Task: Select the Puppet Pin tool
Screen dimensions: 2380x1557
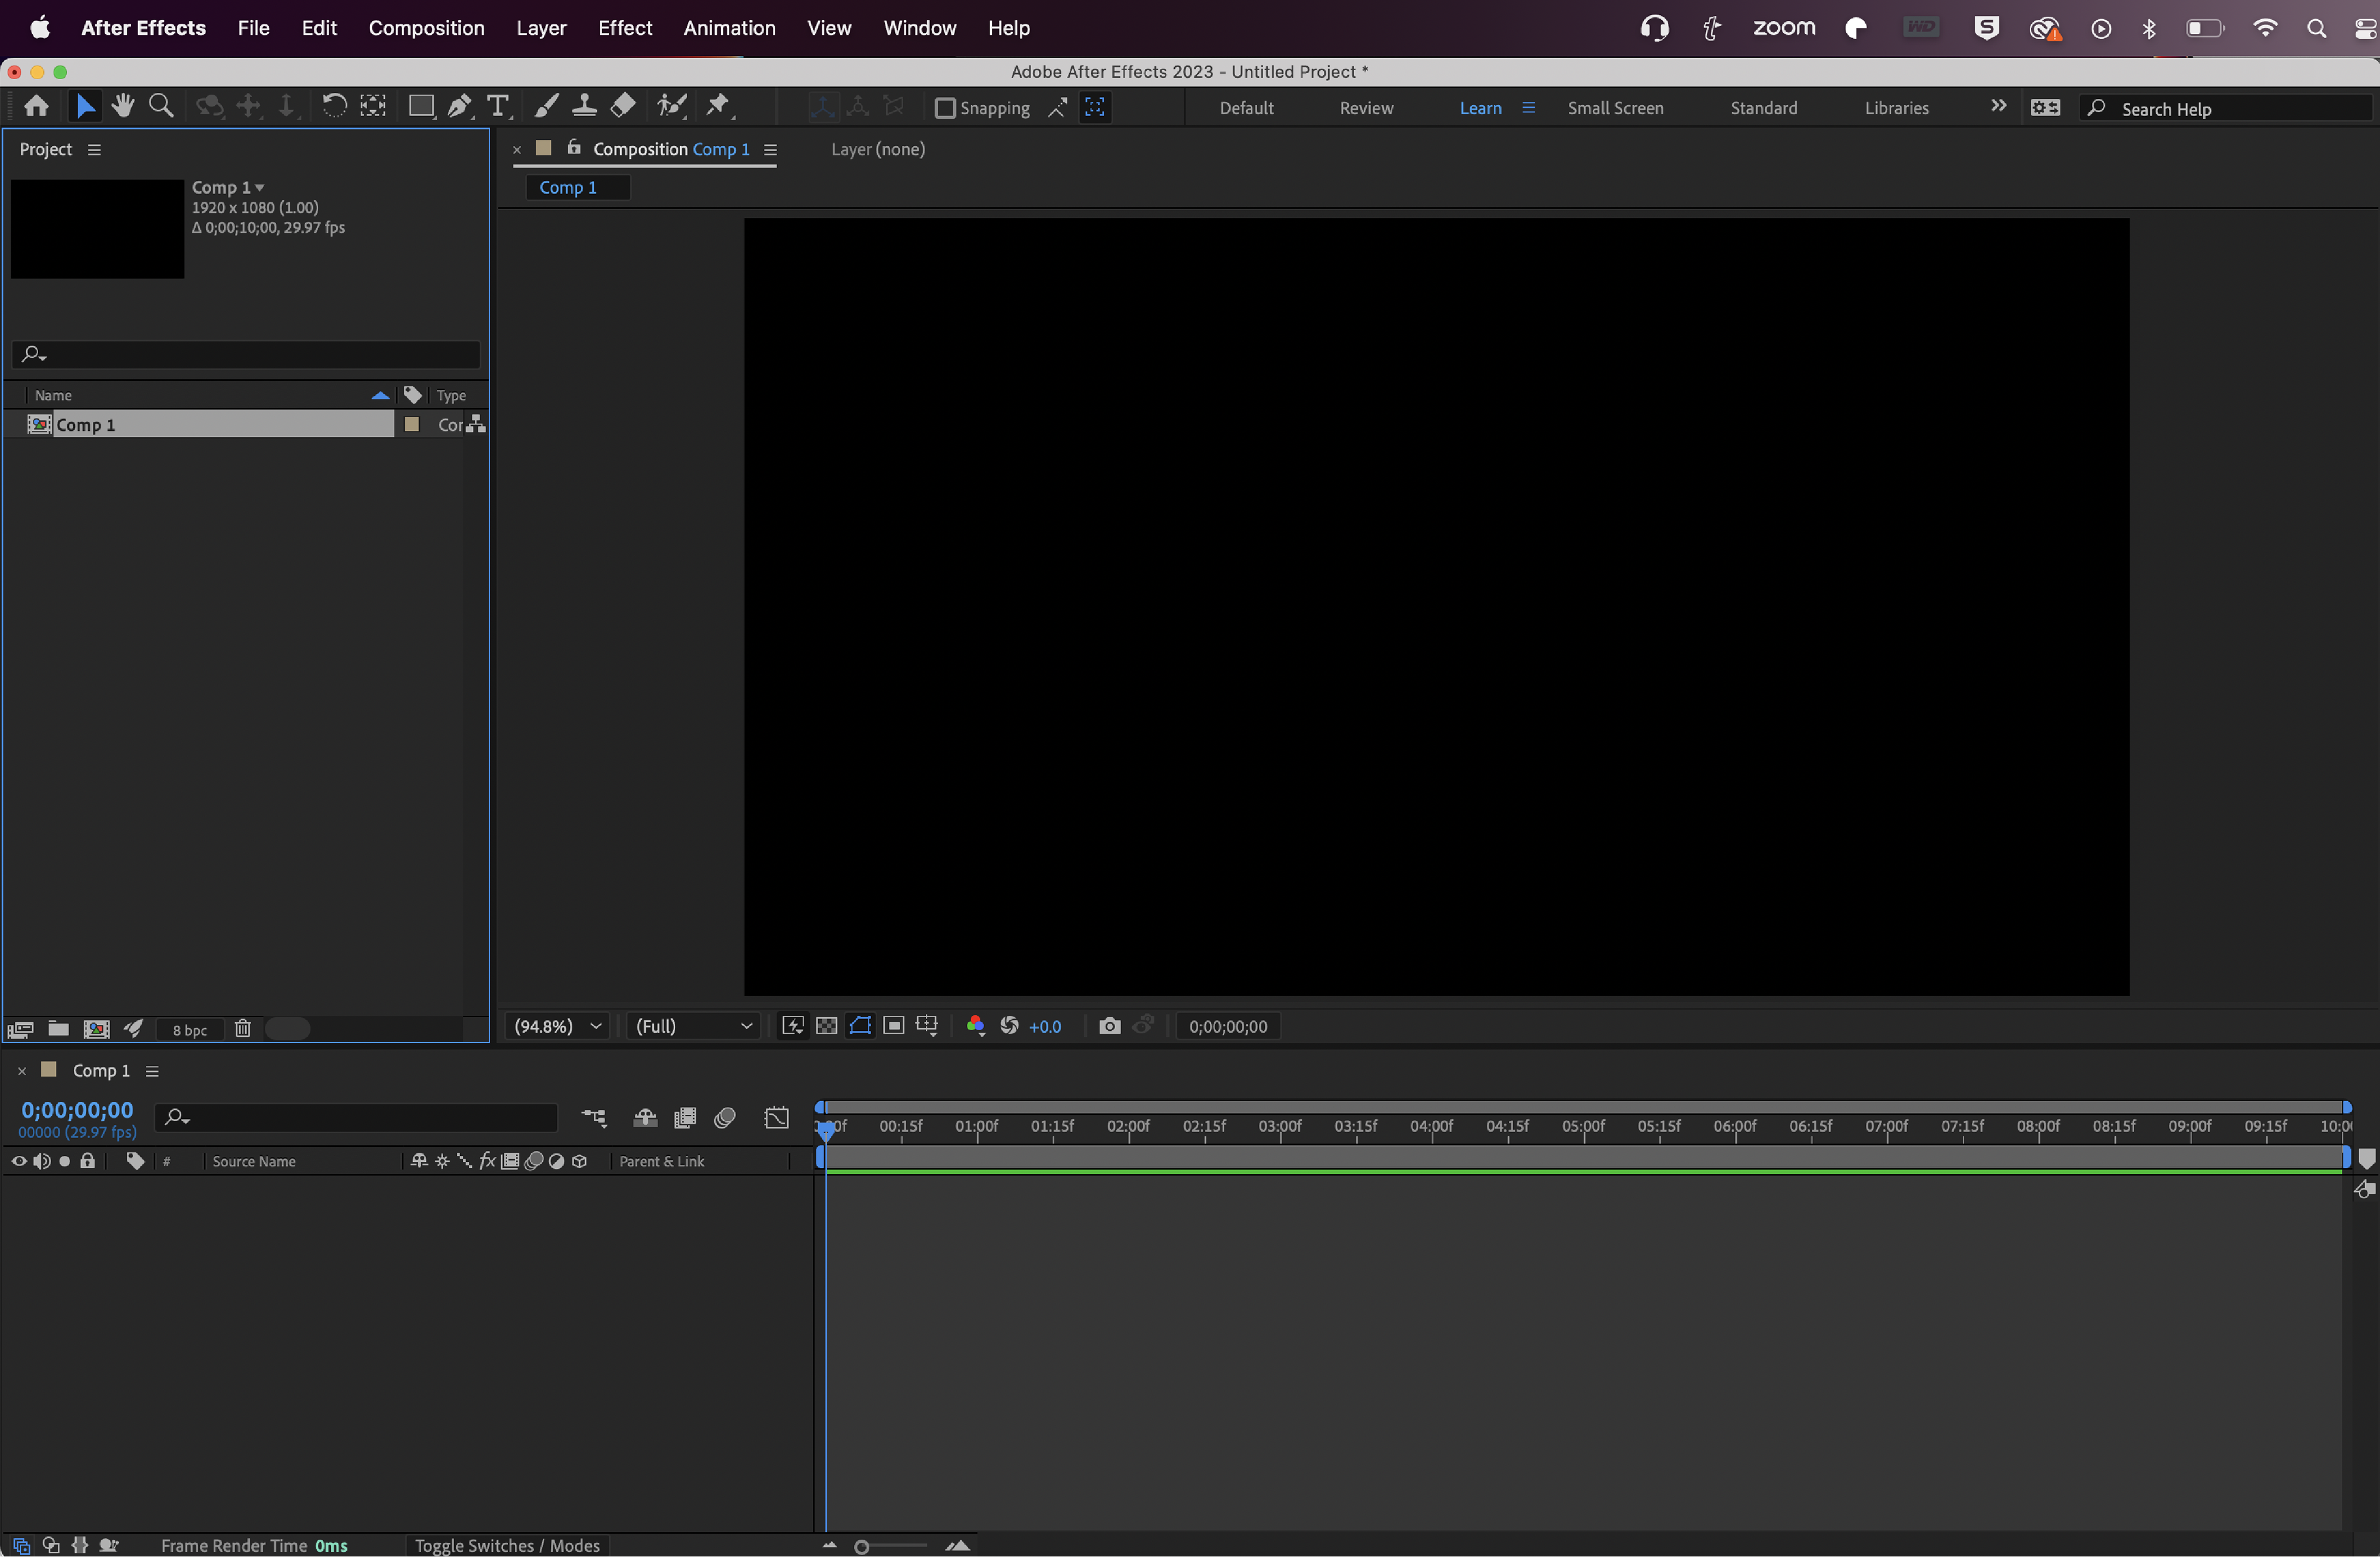Action: 718,106
